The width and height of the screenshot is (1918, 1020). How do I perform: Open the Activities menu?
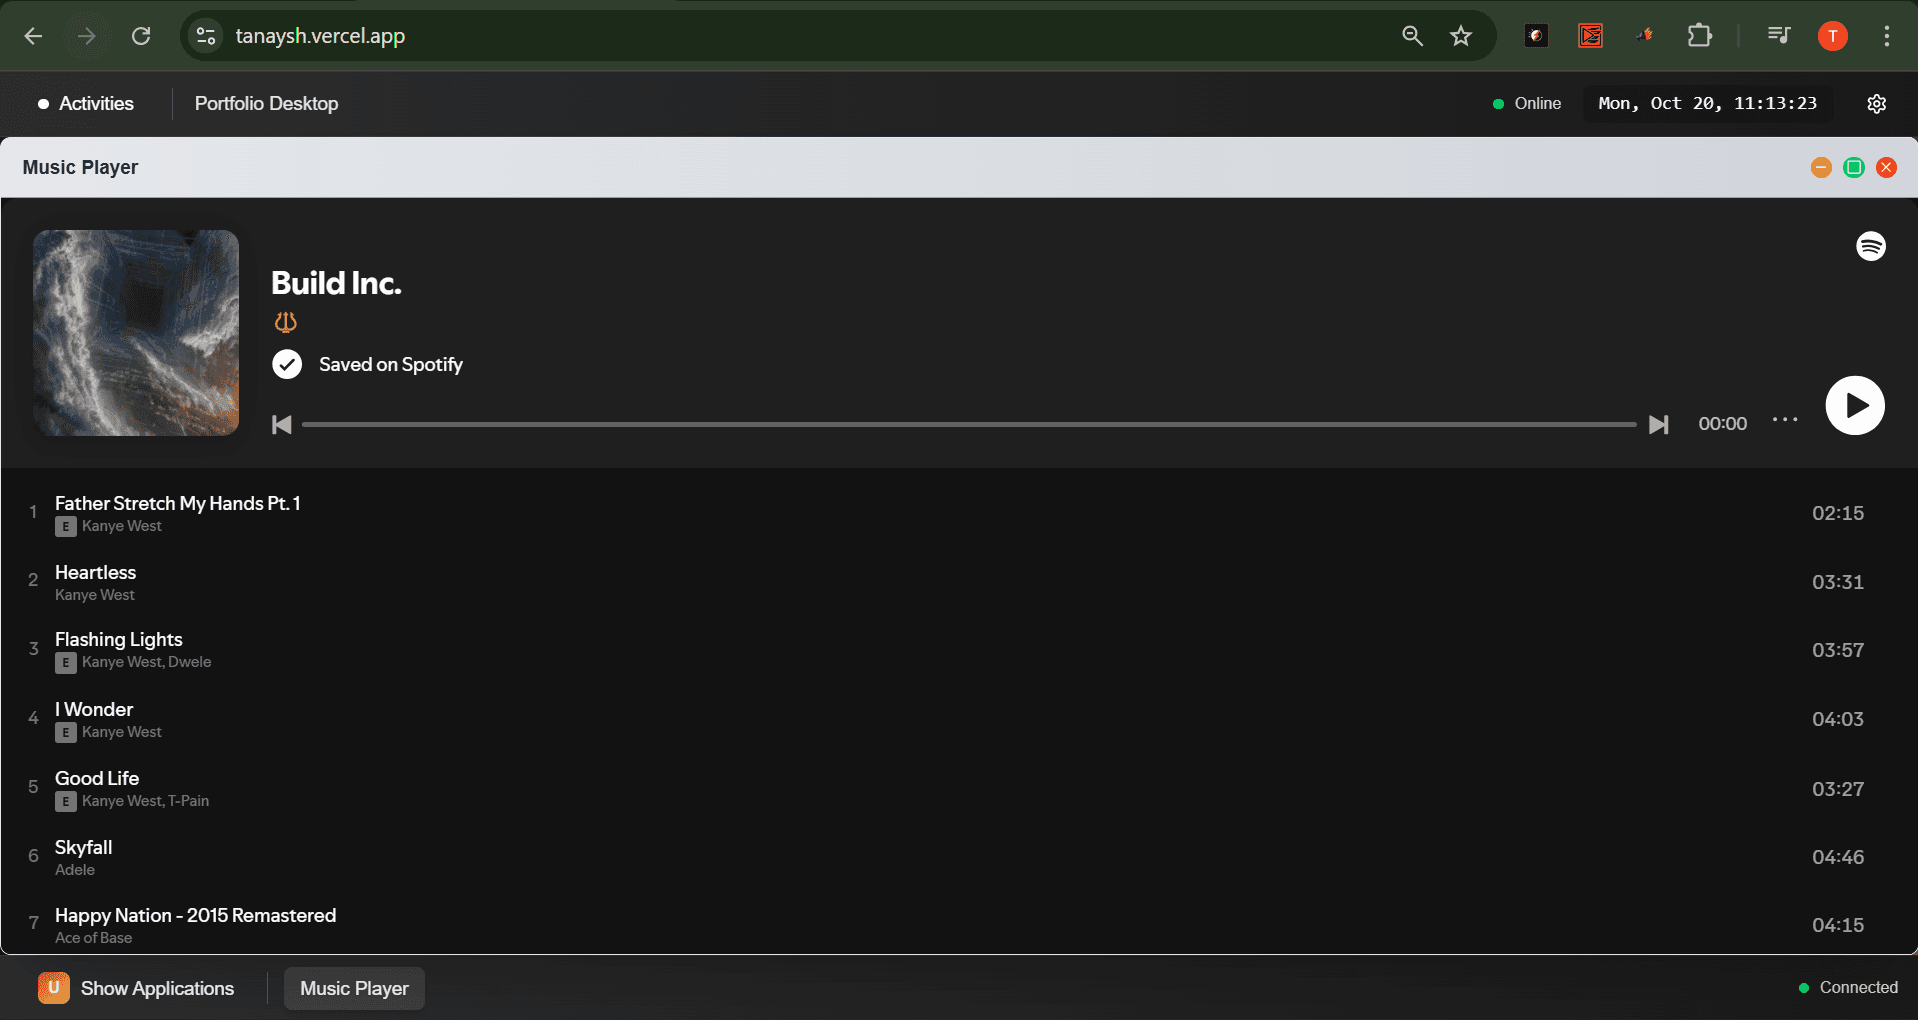point(86,104)
